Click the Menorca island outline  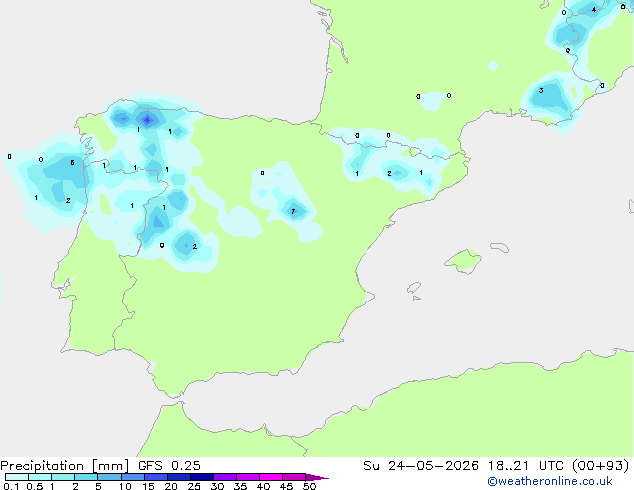pos(499,247)
